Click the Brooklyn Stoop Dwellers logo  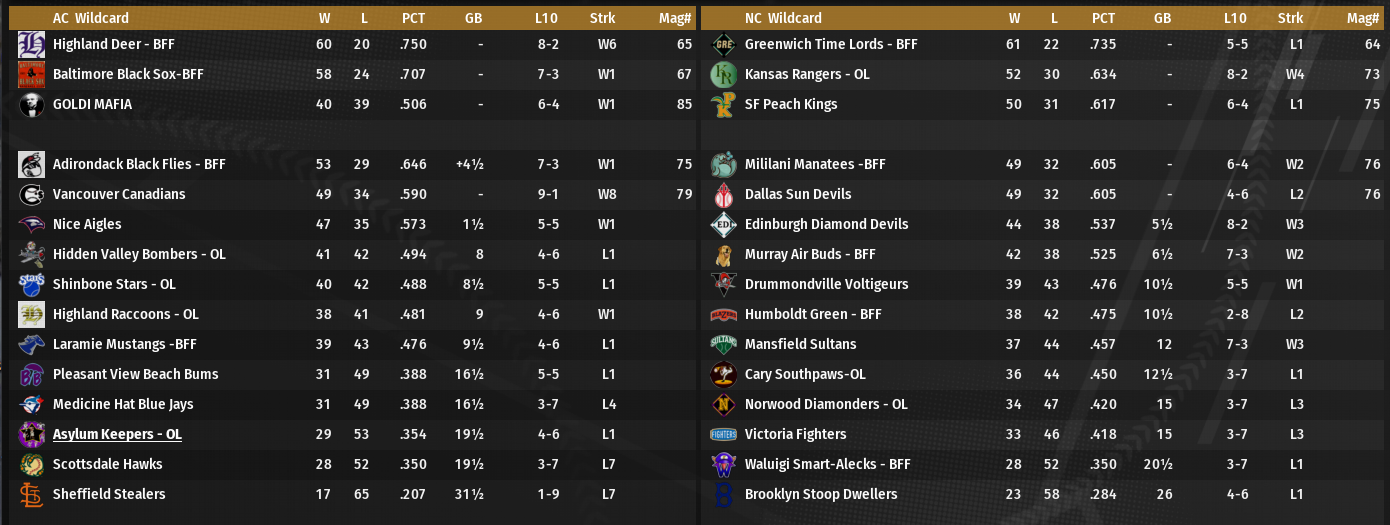723,495
